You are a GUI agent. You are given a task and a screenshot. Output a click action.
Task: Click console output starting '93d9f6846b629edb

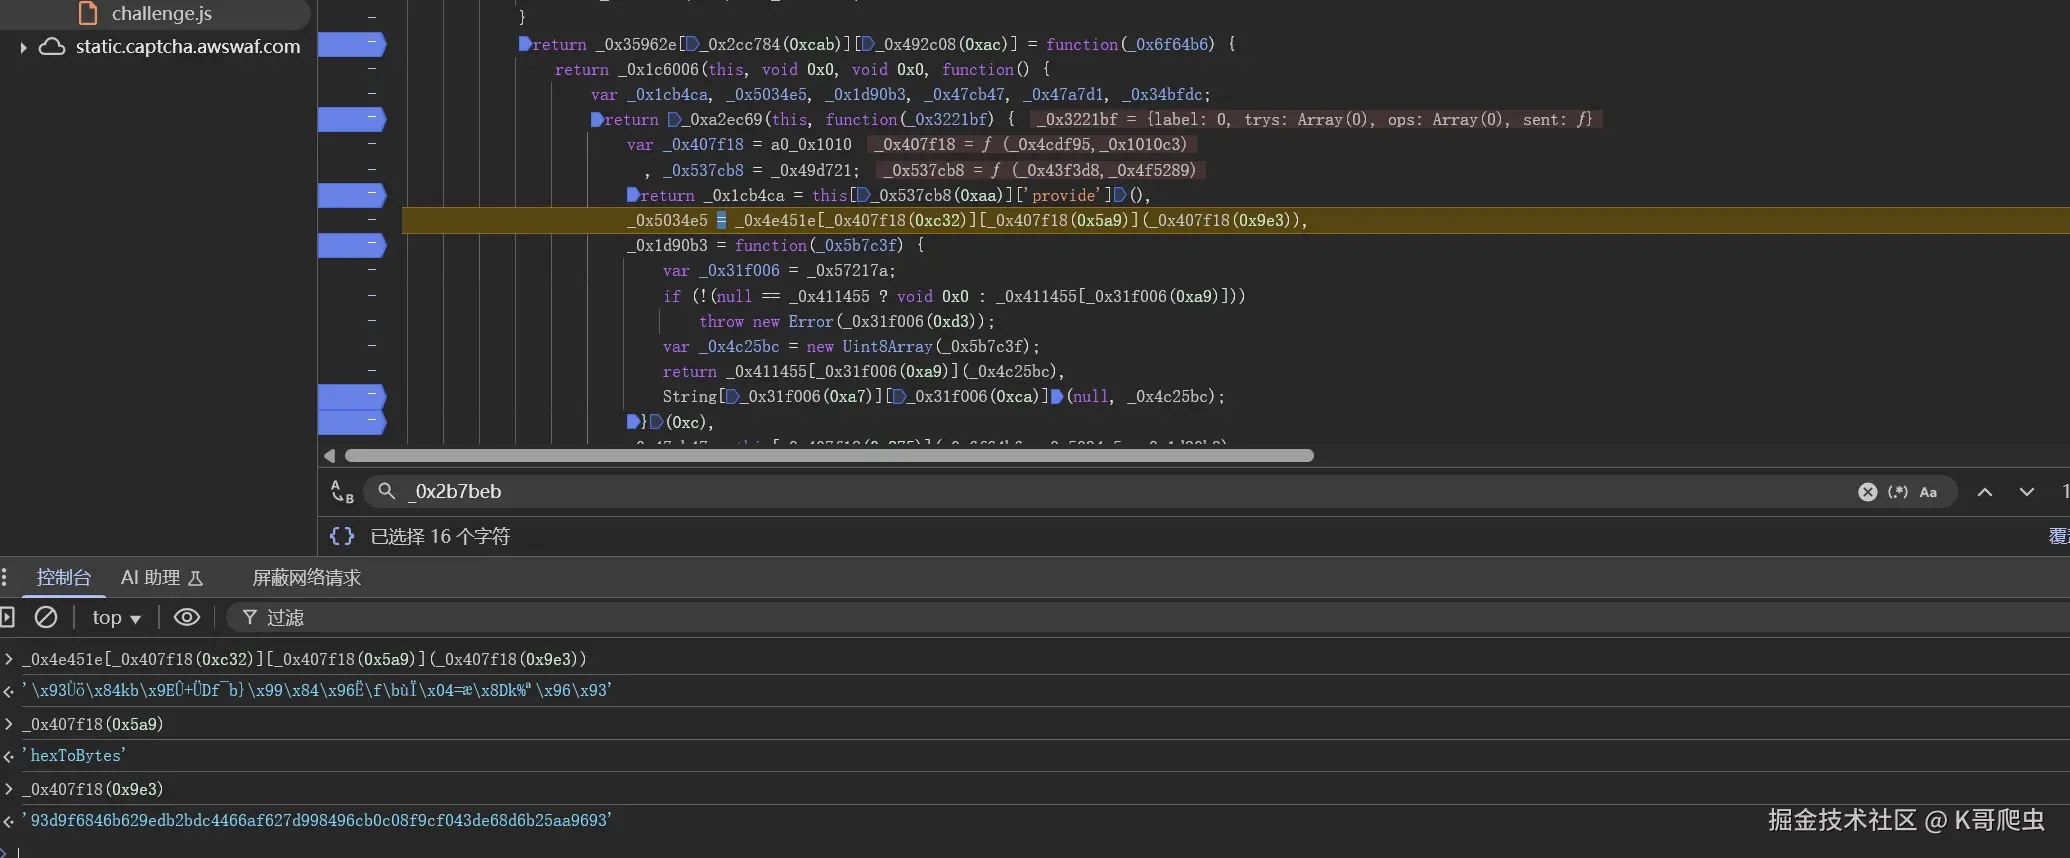(x=316, y=820)
